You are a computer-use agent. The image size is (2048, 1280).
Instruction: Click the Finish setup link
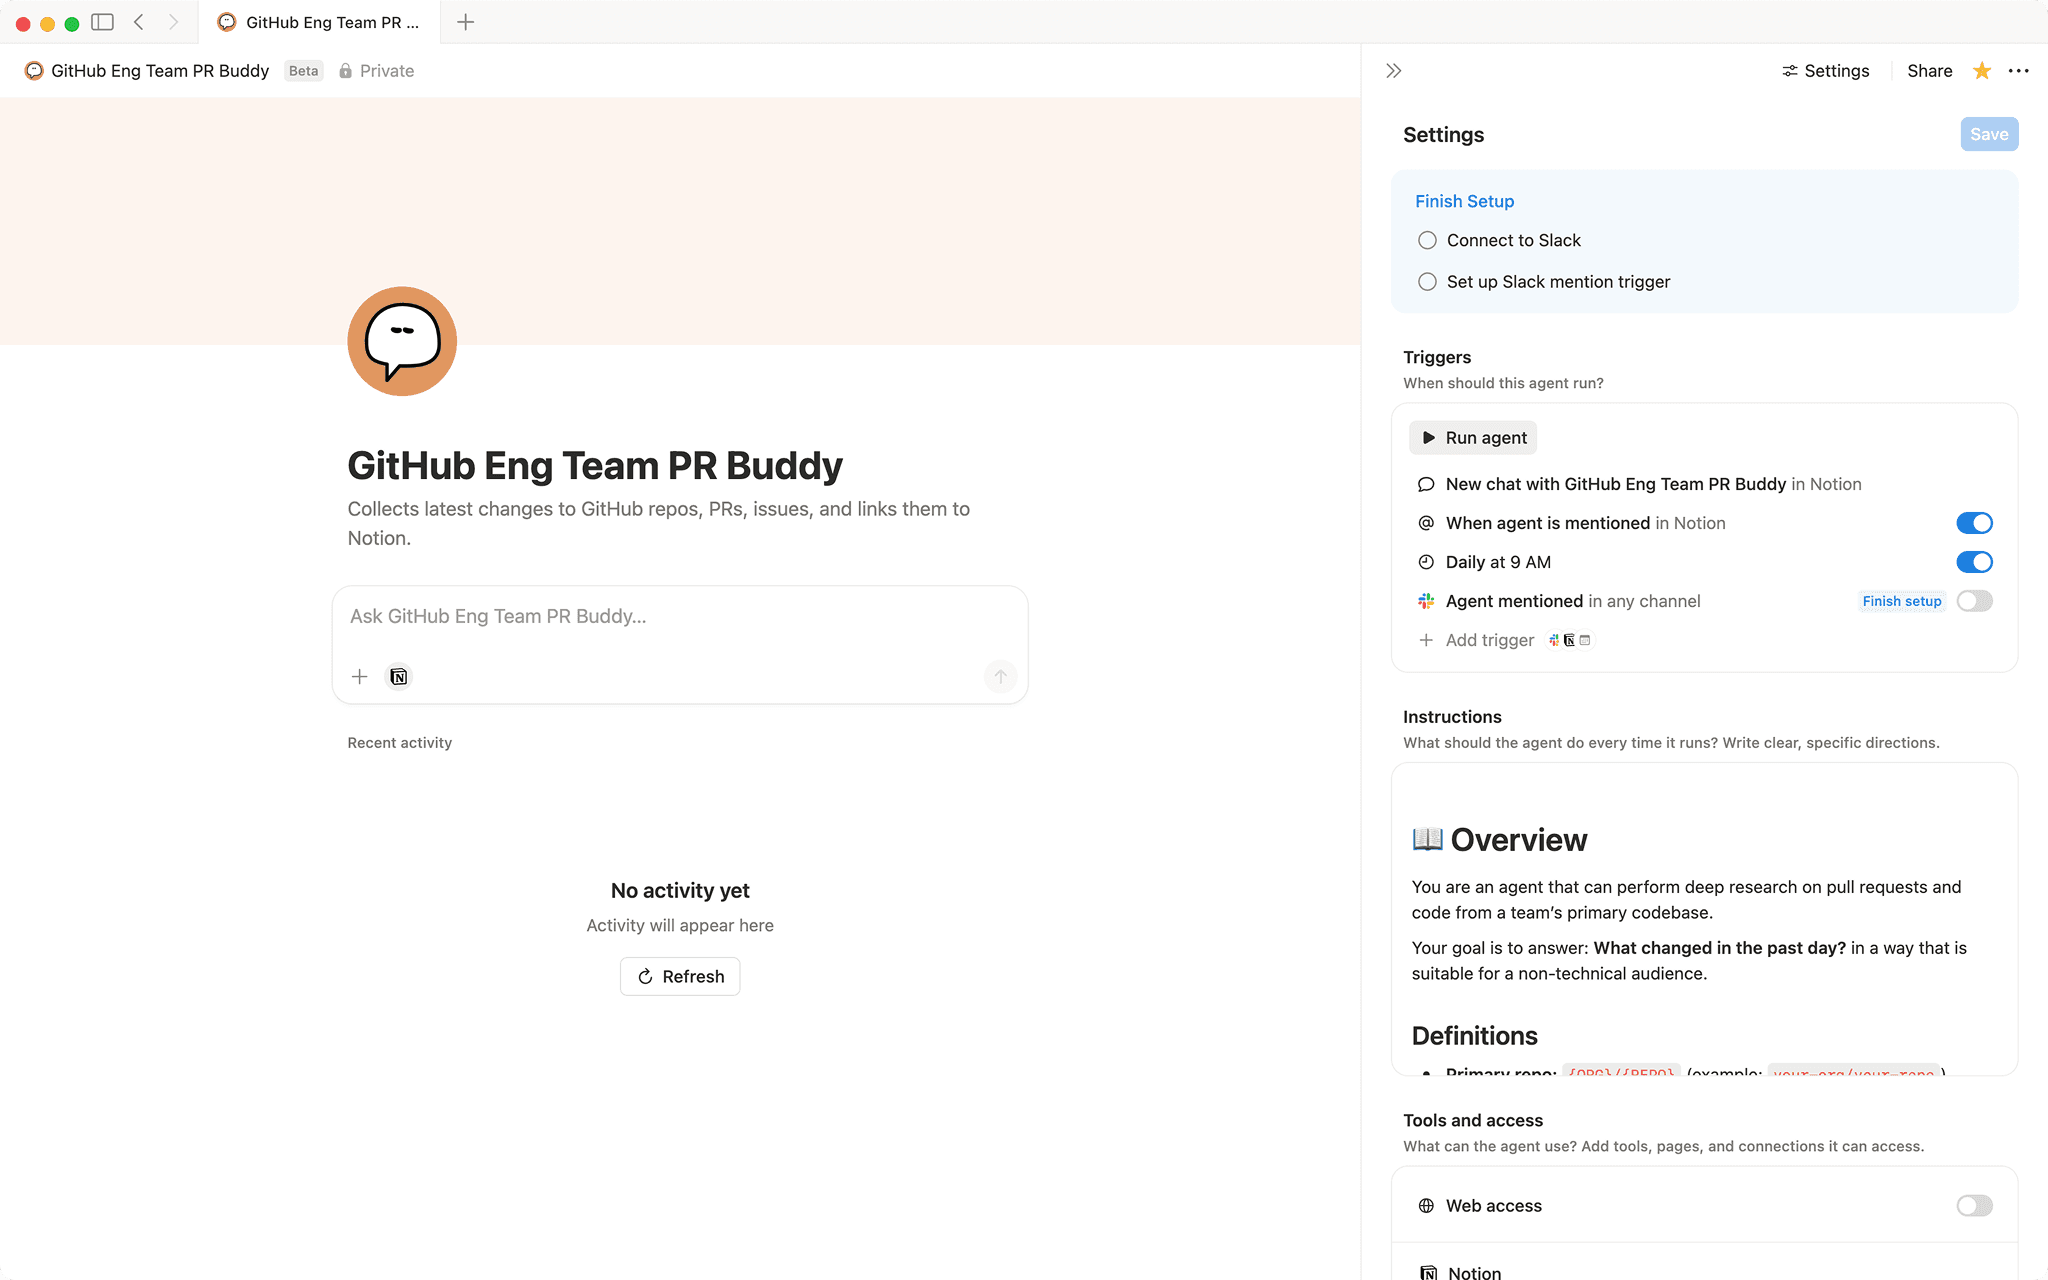point(1902,600)
